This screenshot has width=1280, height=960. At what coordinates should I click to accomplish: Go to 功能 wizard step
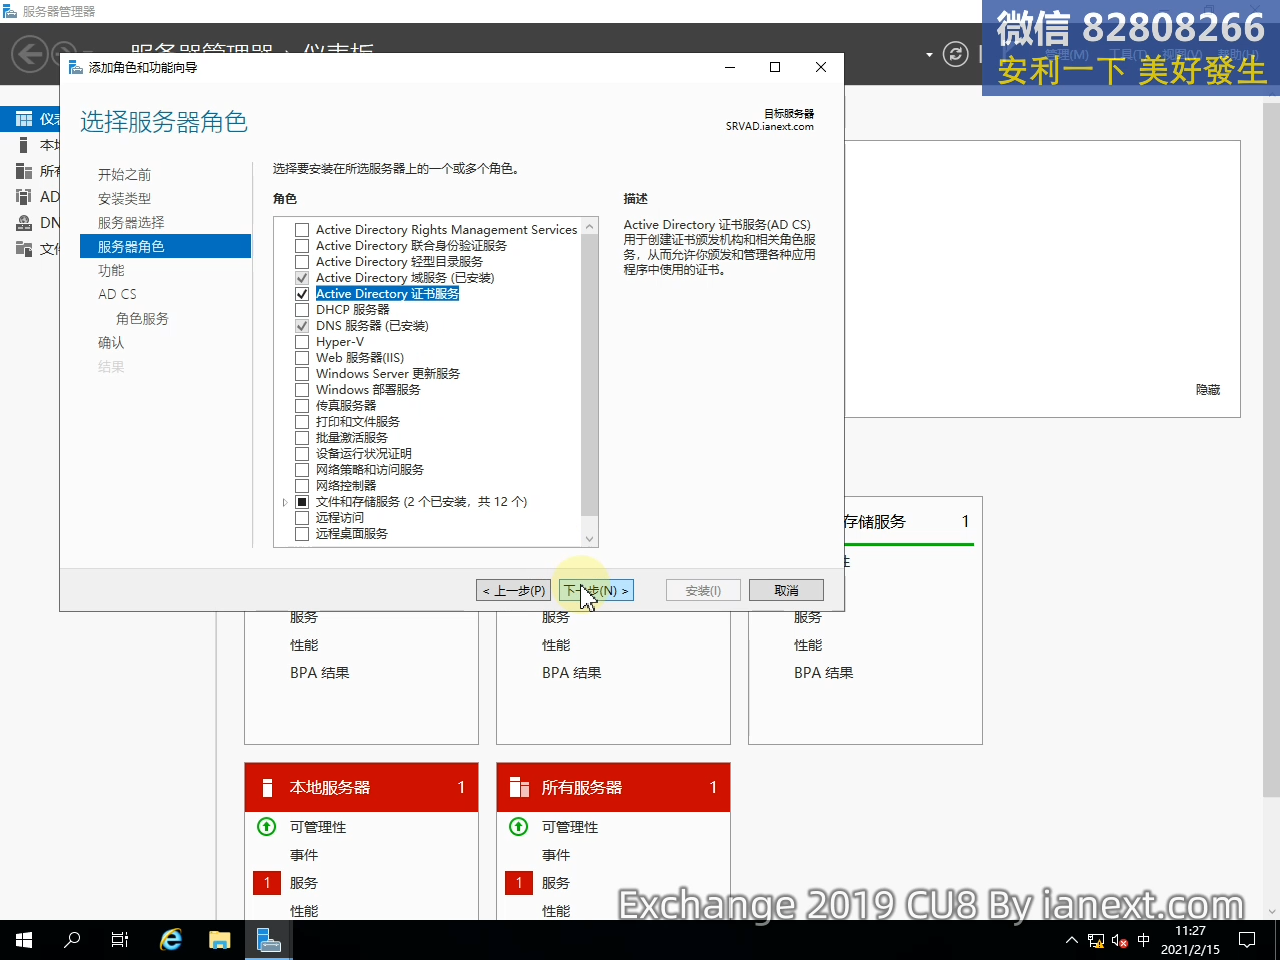(111, 271)
